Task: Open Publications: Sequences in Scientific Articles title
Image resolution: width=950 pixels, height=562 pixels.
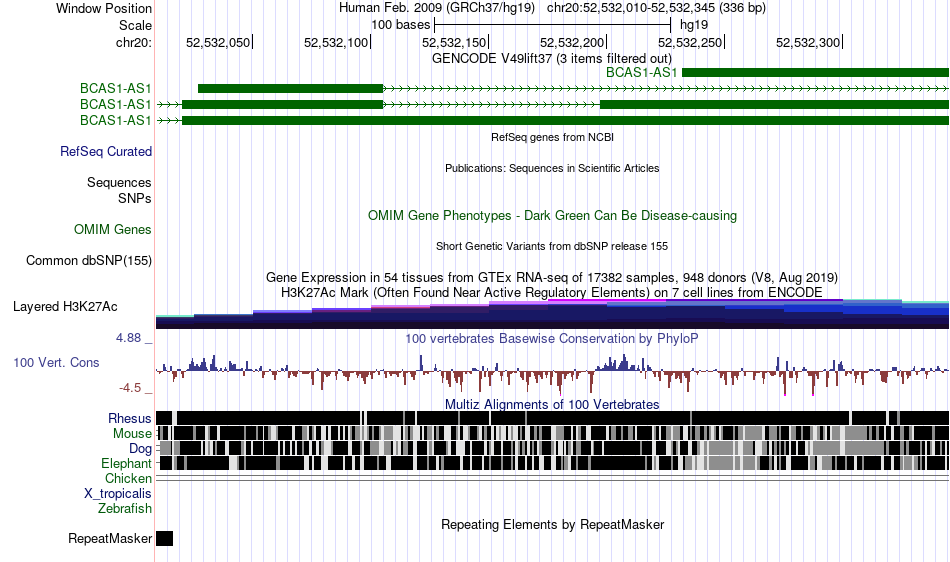Action: click(x=552, y=168)
